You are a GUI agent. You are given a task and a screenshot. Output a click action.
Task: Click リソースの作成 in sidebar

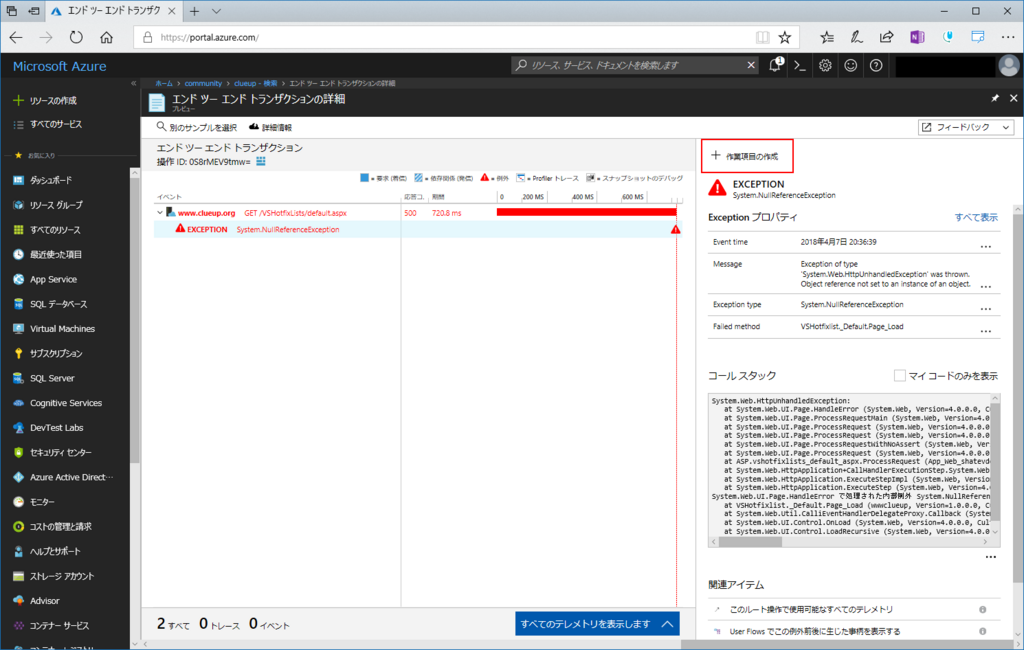[x=45, y=101]
